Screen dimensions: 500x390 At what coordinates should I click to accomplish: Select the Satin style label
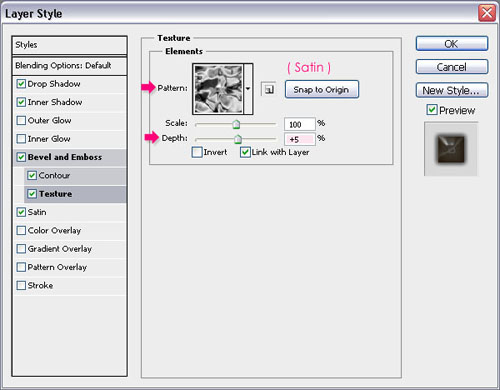coord(37,212)
